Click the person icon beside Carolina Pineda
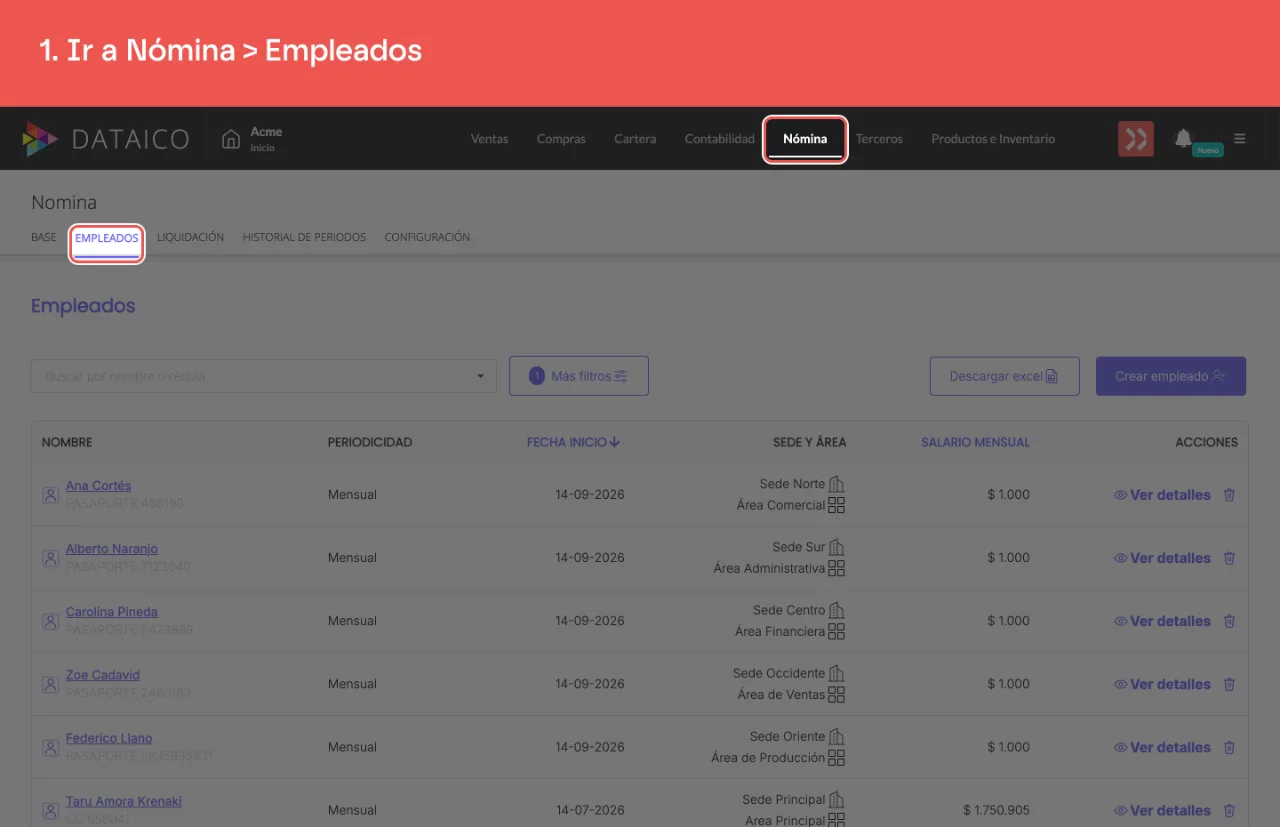Screen dimensions: 1280x827 [x=50, y=621]
